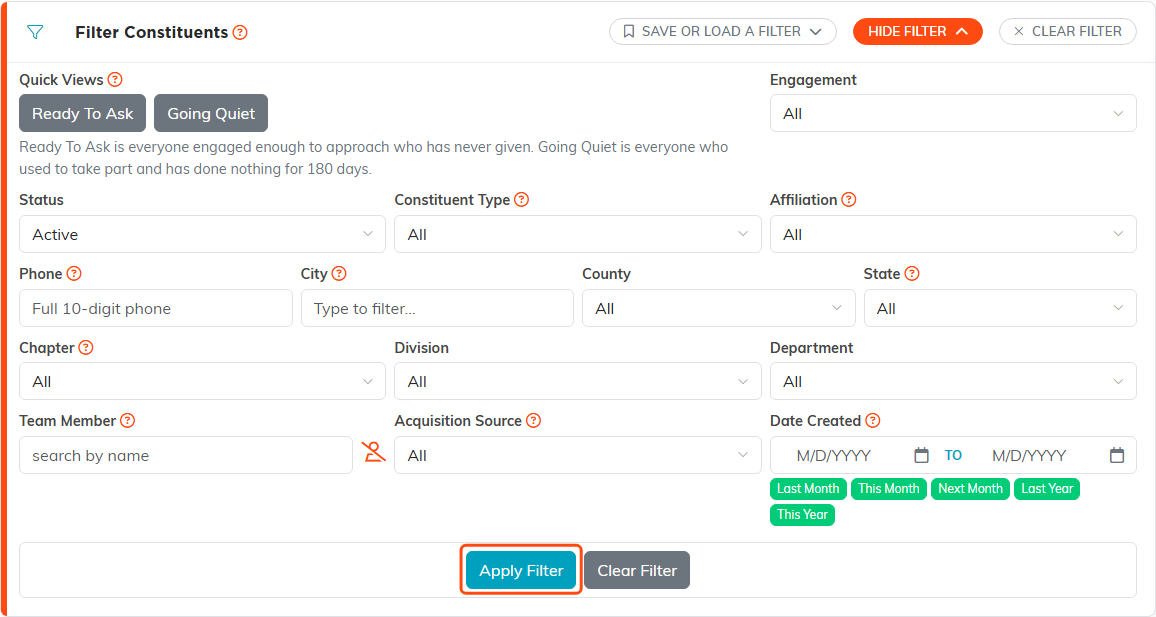Open calendar picker for end date
Image resolution: width=1156 pixels, height=617 pixels.
(1117, 455)
